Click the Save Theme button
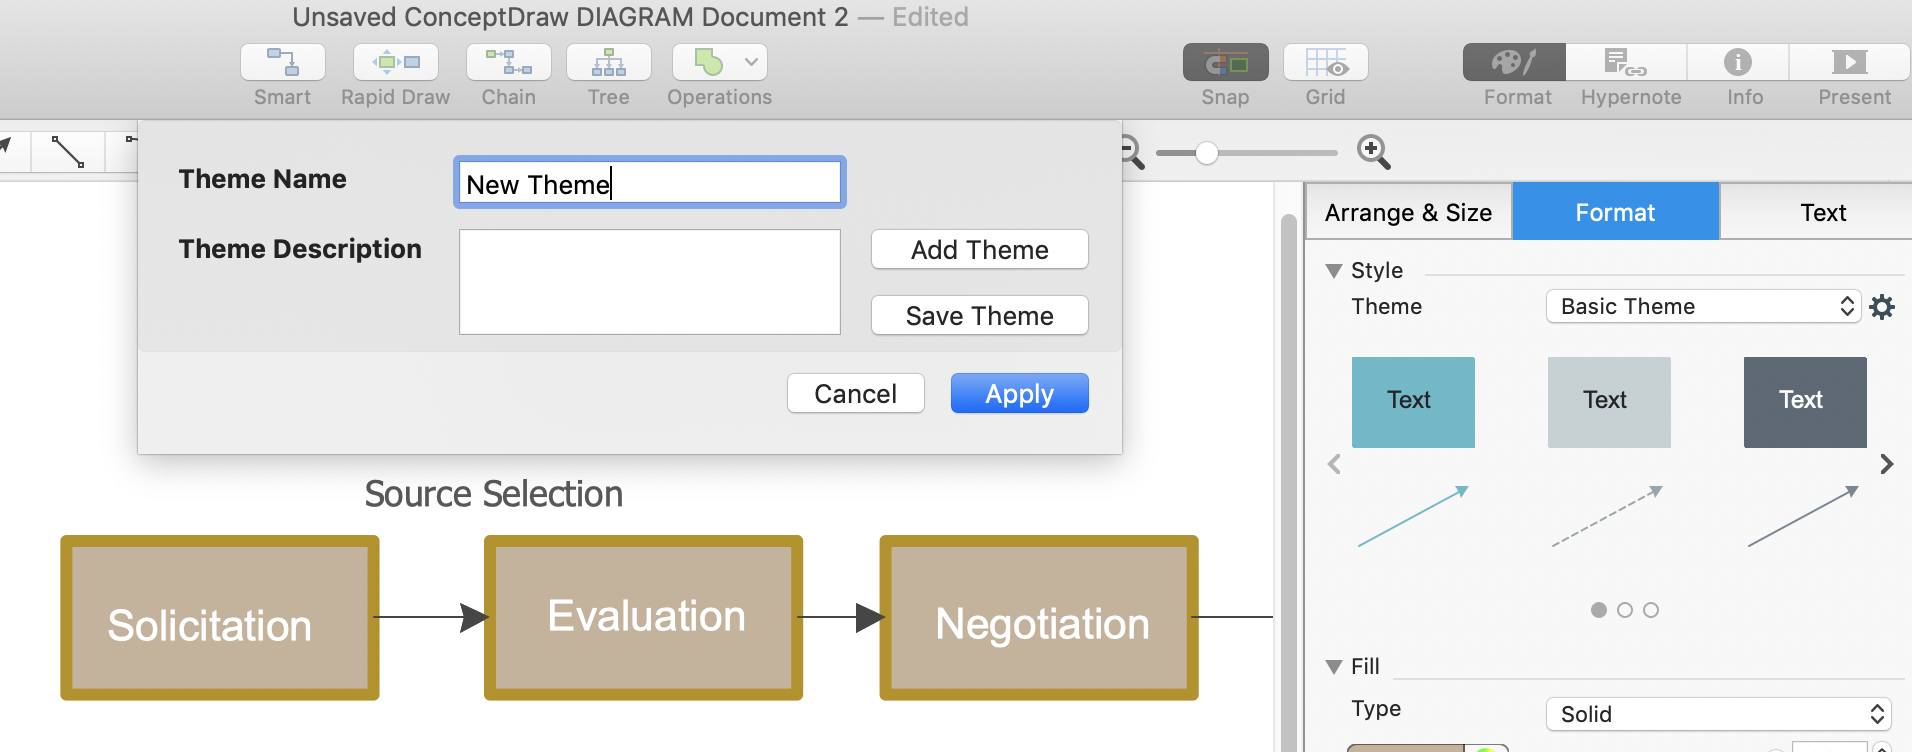 tap(979, 316)
